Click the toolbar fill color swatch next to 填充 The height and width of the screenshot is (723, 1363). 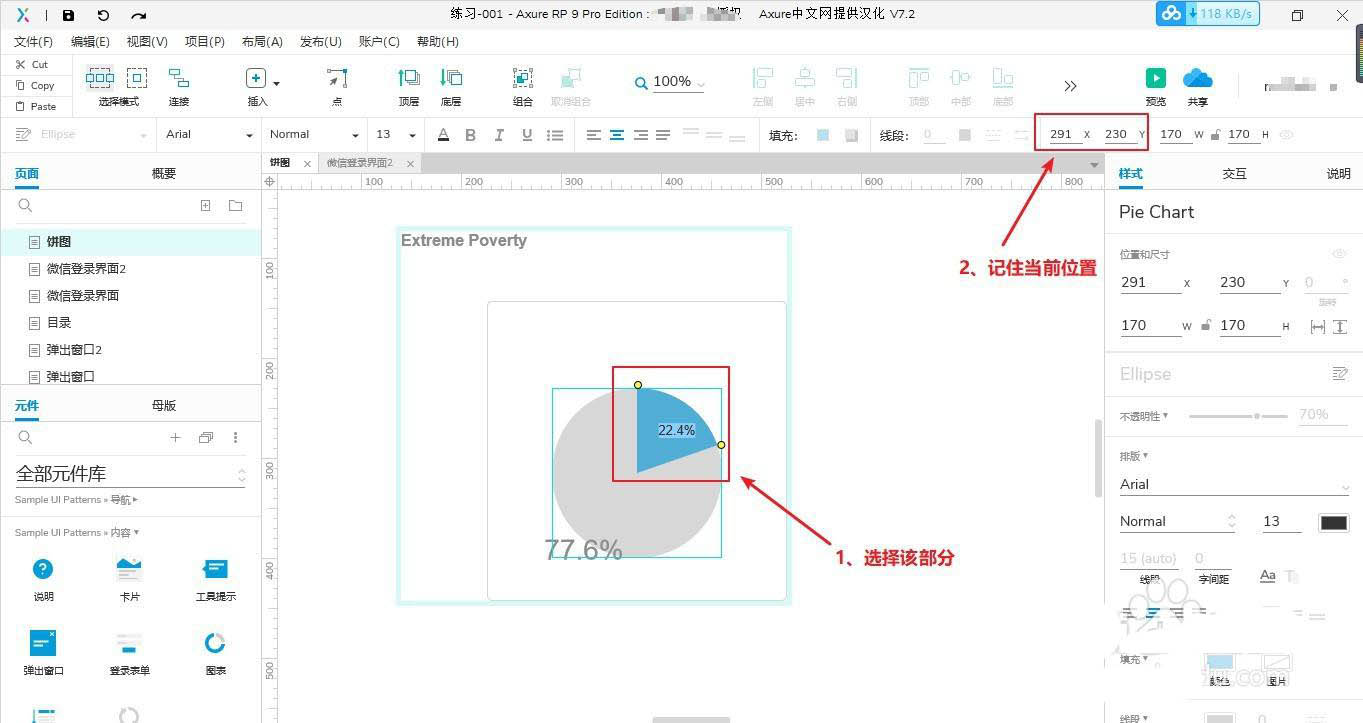[x=823, y=135]
